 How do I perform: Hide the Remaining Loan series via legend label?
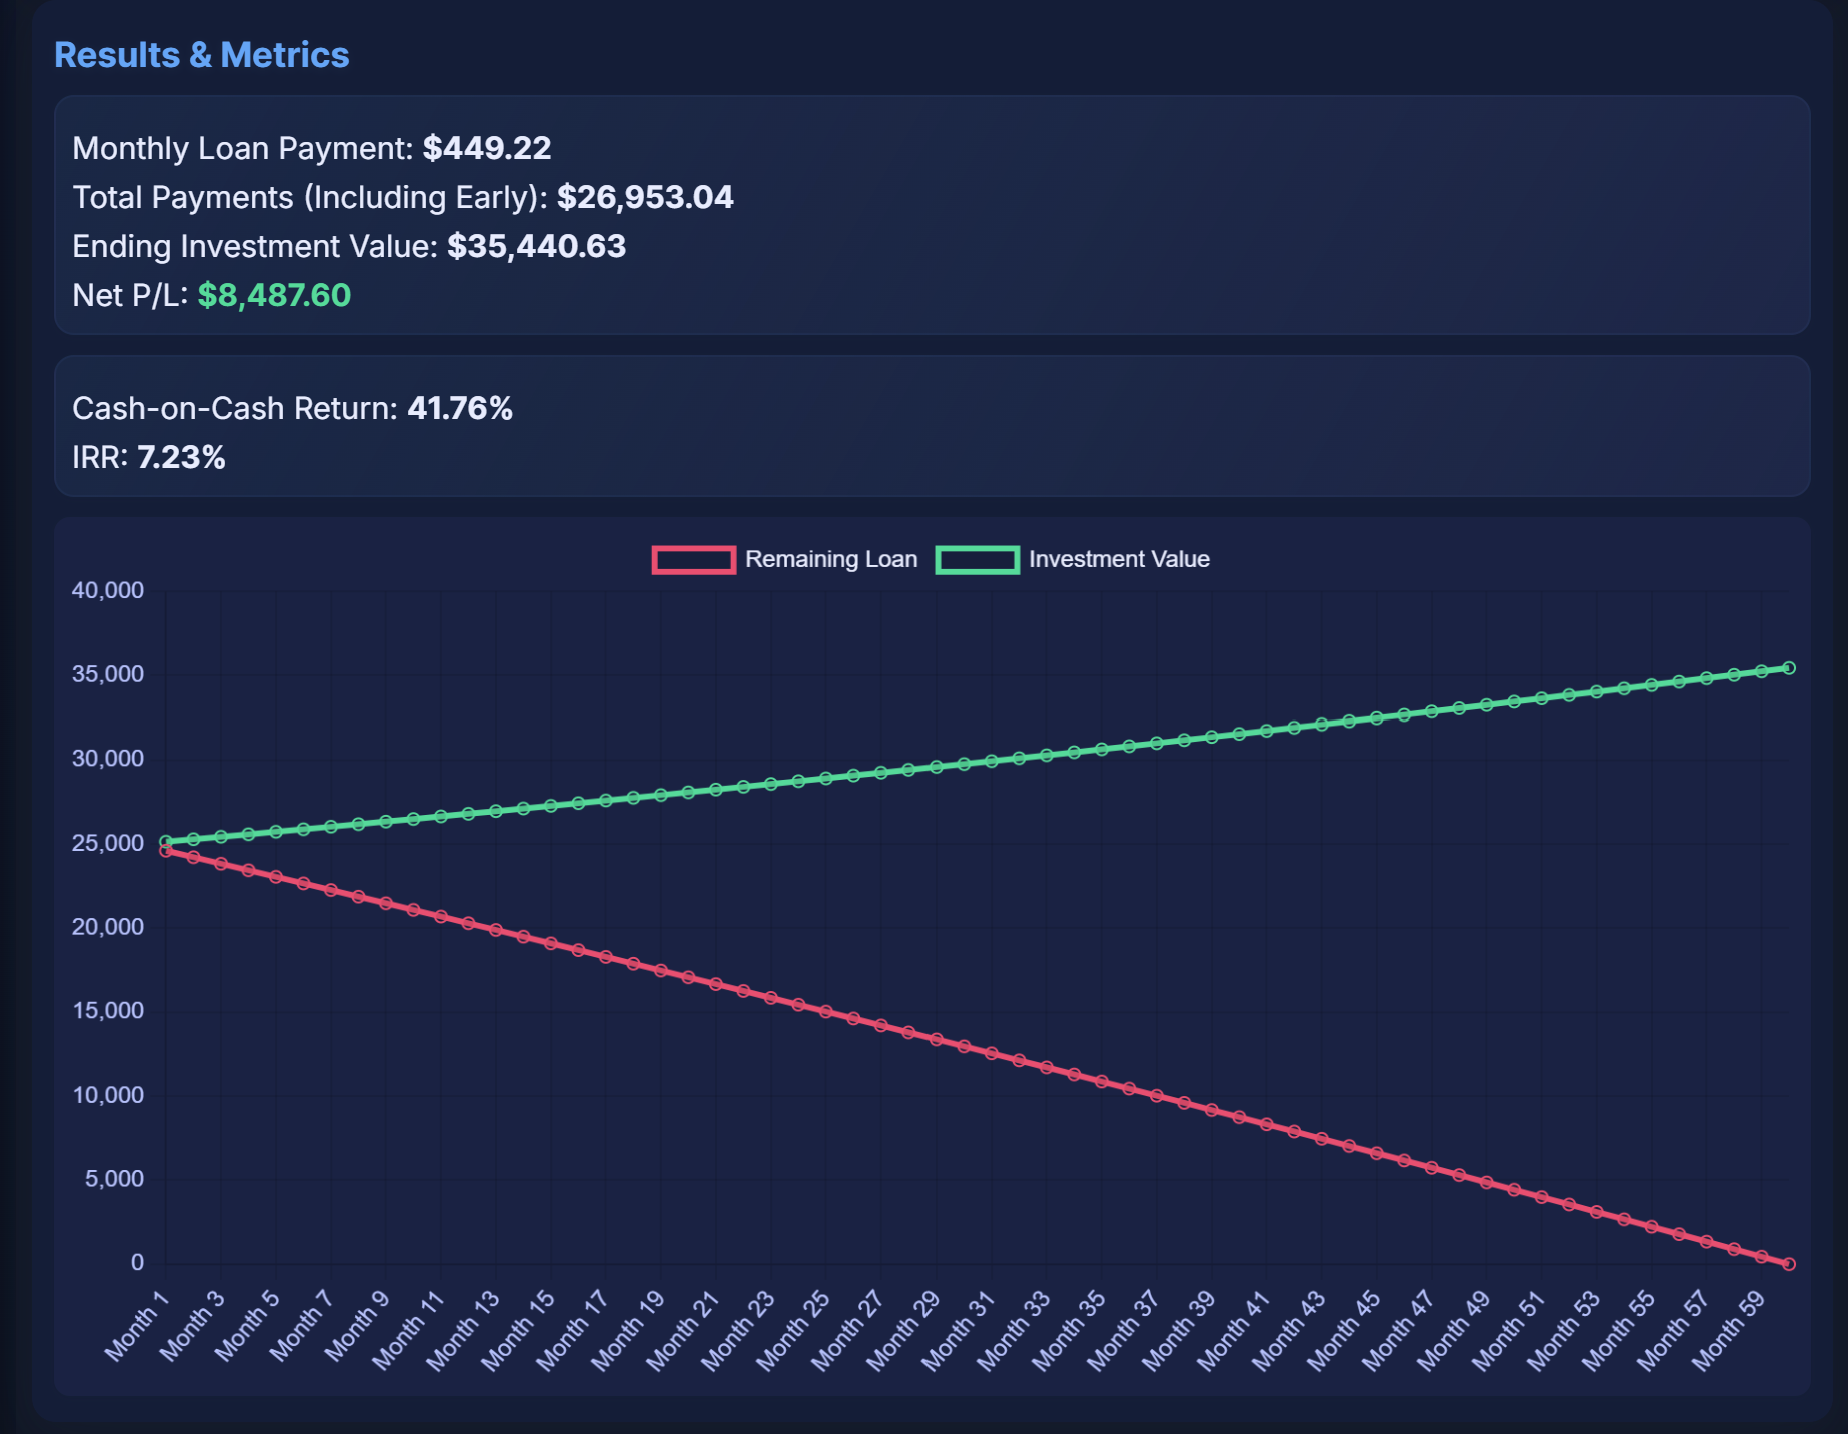830,560
